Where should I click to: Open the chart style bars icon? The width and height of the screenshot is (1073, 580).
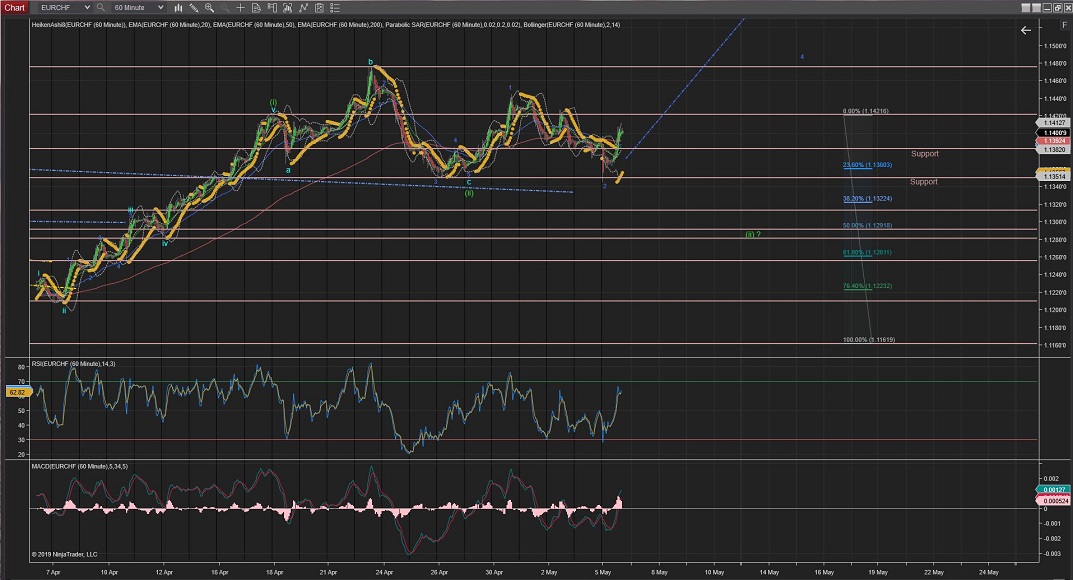tap(178, 7)
